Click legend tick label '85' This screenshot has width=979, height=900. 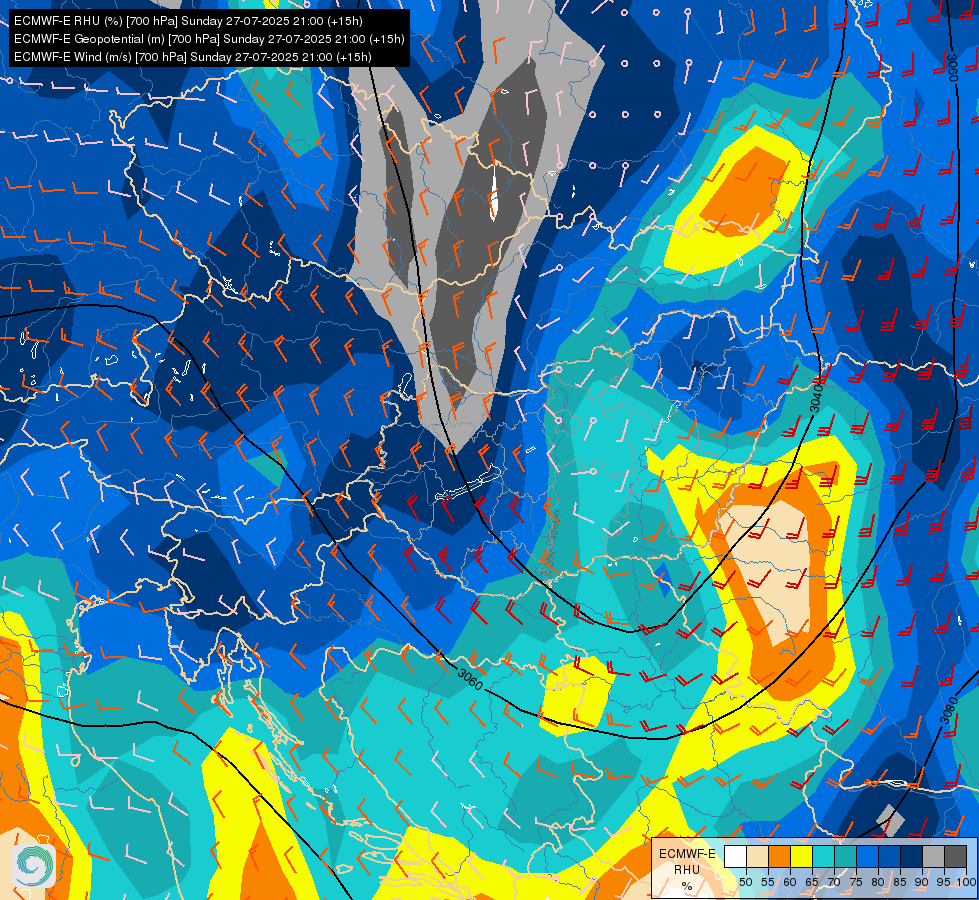[900, 882]
